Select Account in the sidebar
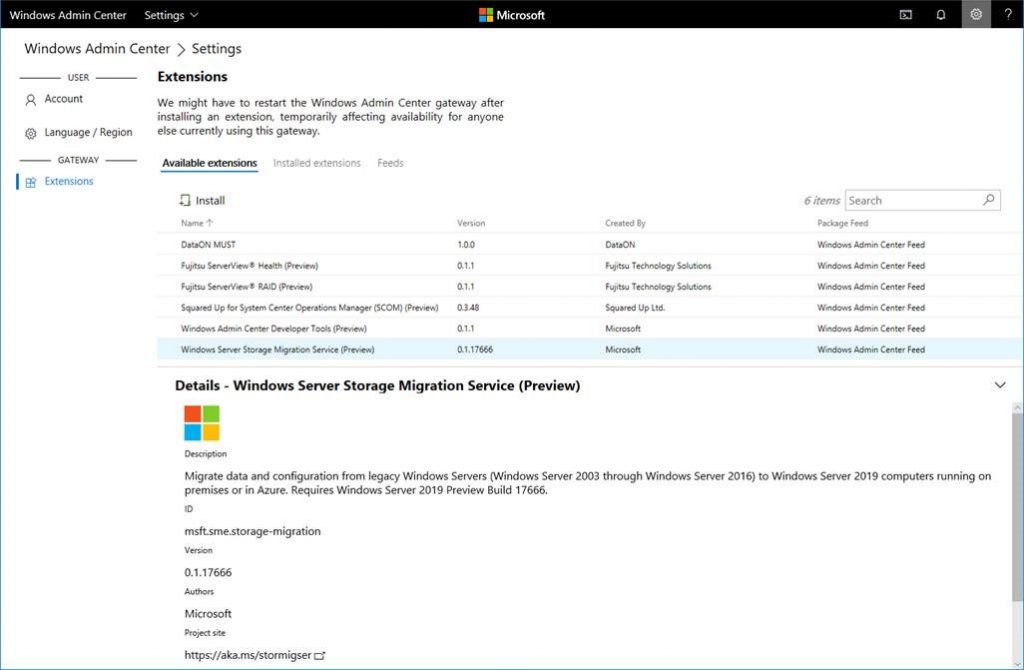This screenshot has height=670, width=1024. pyautogui.click(x=63, y=99)
